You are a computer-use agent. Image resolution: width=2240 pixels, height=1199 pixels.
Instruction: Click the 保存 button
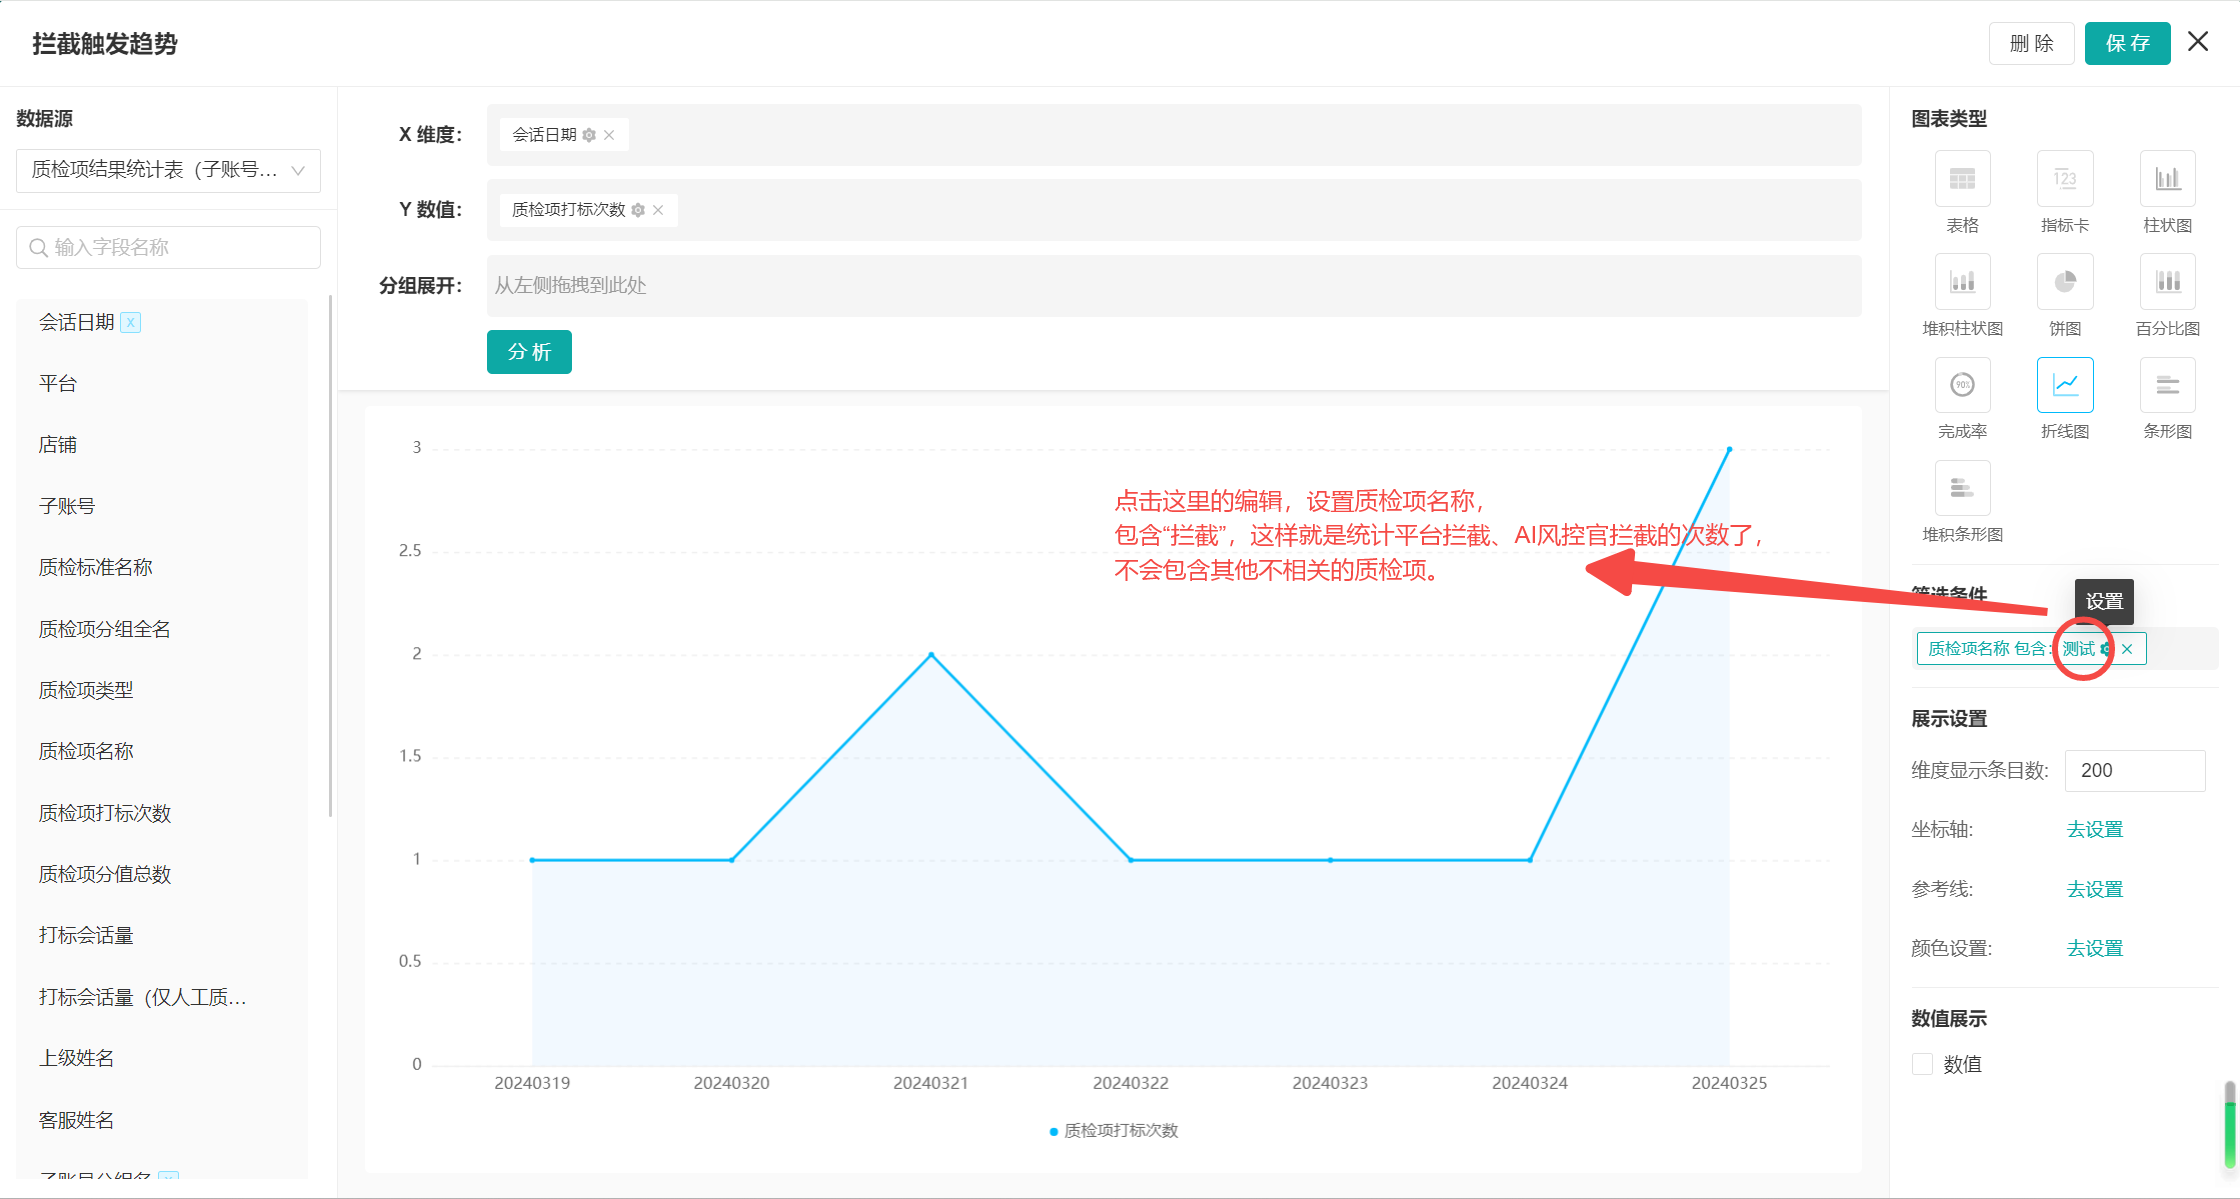(2127, 43)
